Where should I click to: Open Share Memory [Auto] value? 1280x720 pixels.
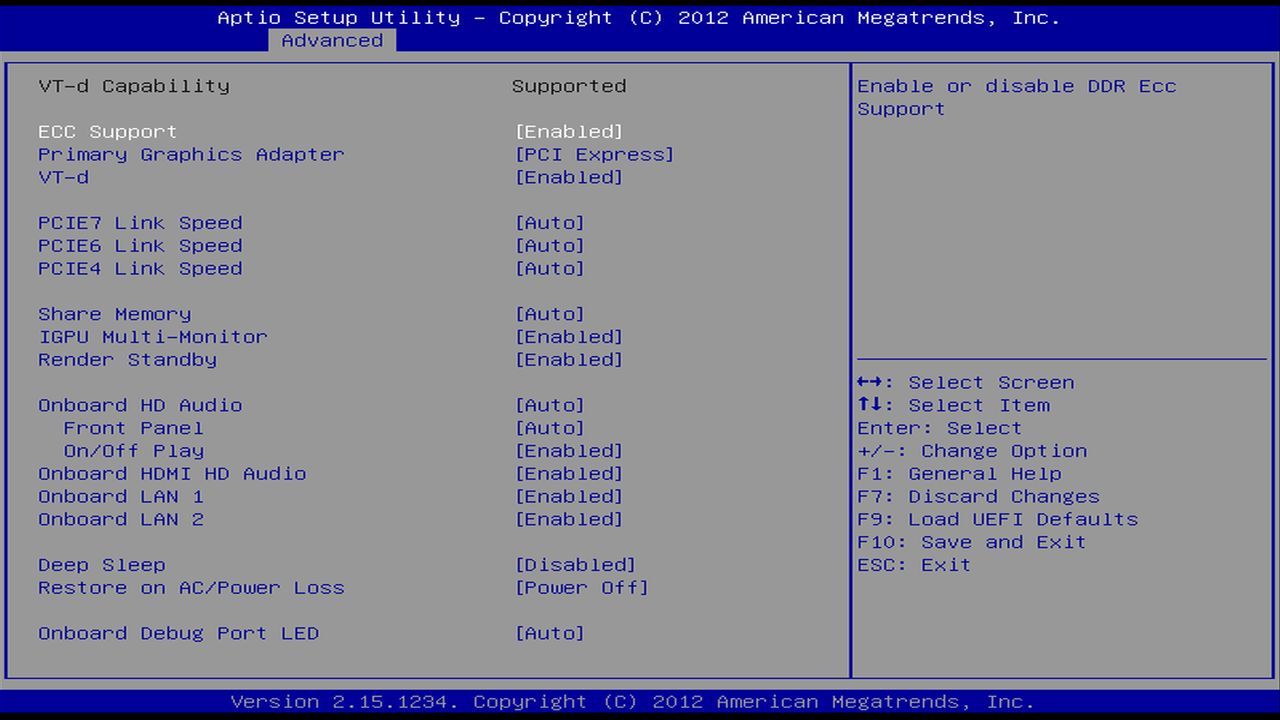pos(550,314)
